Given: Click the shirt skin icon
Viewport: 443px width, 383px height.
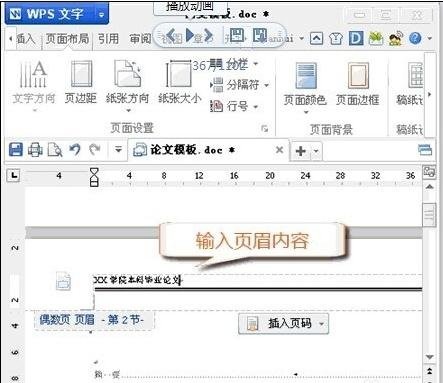Looking at the screenshot, I should pyautogui.click(x=336, y=39).
